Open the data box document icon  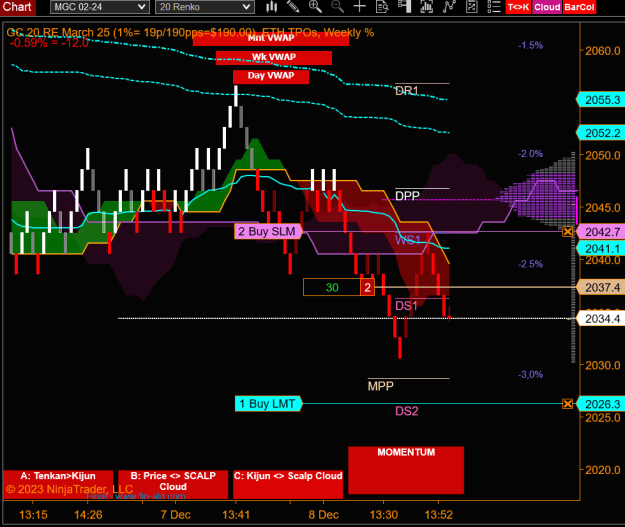point(382,7)
